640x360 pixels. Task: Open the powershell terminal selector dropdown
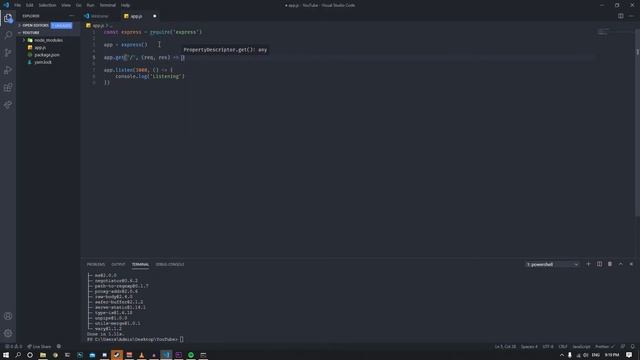point(552,264)
